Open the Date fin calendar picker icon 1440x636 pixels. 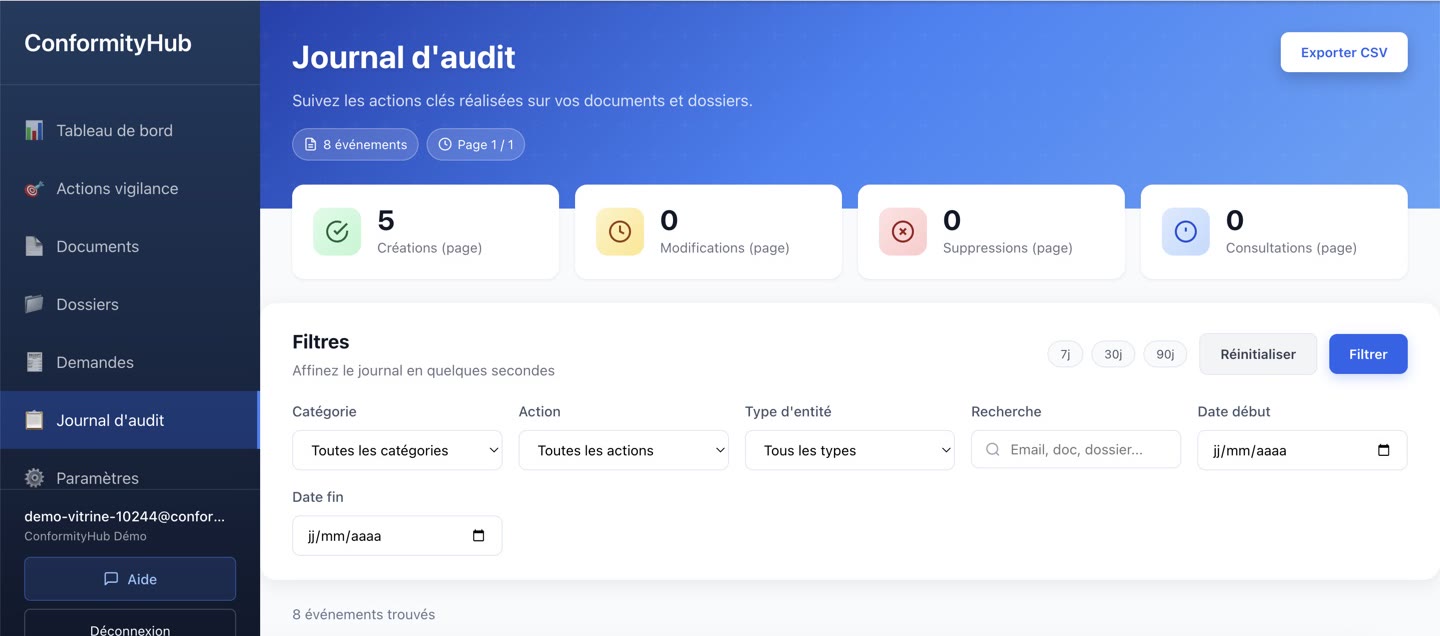click(x=479, y=536)
